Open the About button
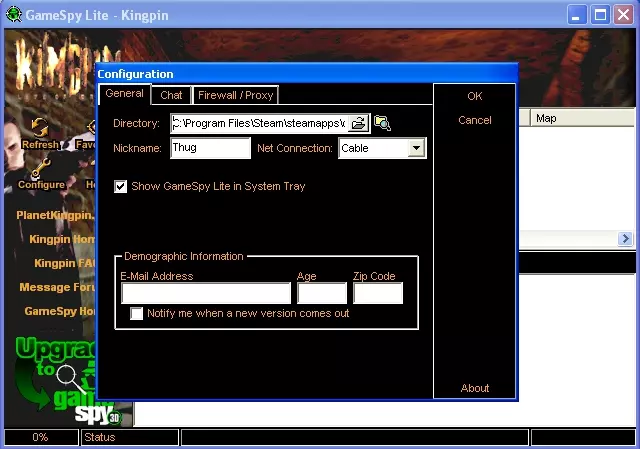 [x=475, y=388]
